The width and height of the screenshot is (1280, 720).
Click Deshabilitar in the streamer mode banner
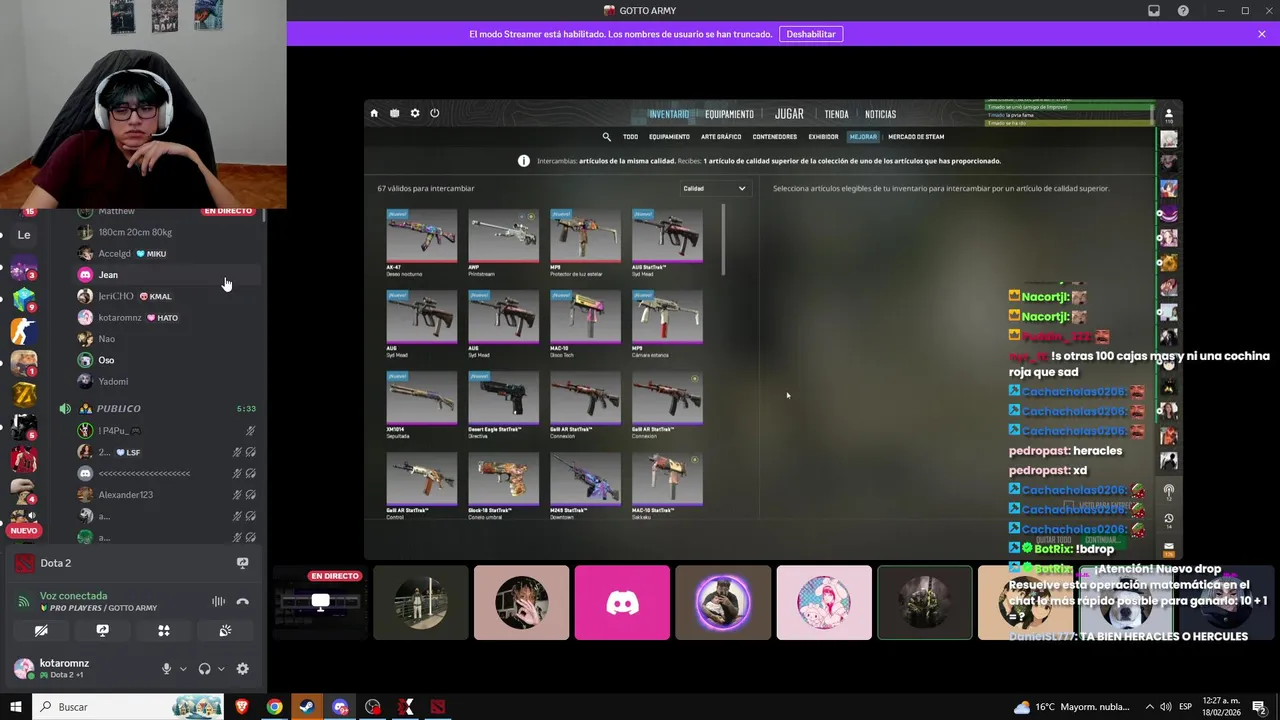pos(811,34)
